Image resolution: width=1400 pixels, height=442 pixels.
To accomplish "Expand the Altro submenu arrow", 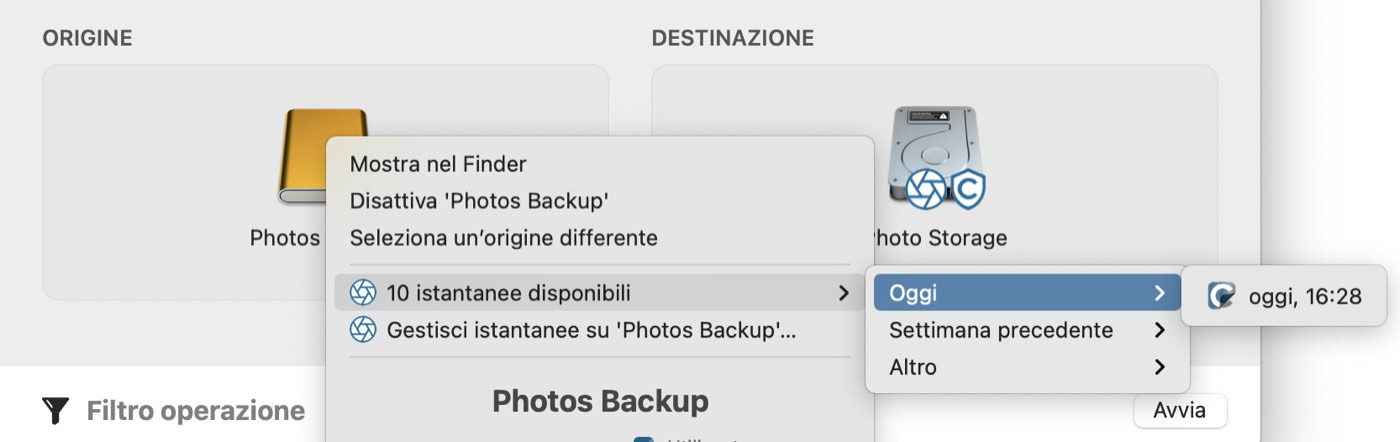I will pos(1159,367).
